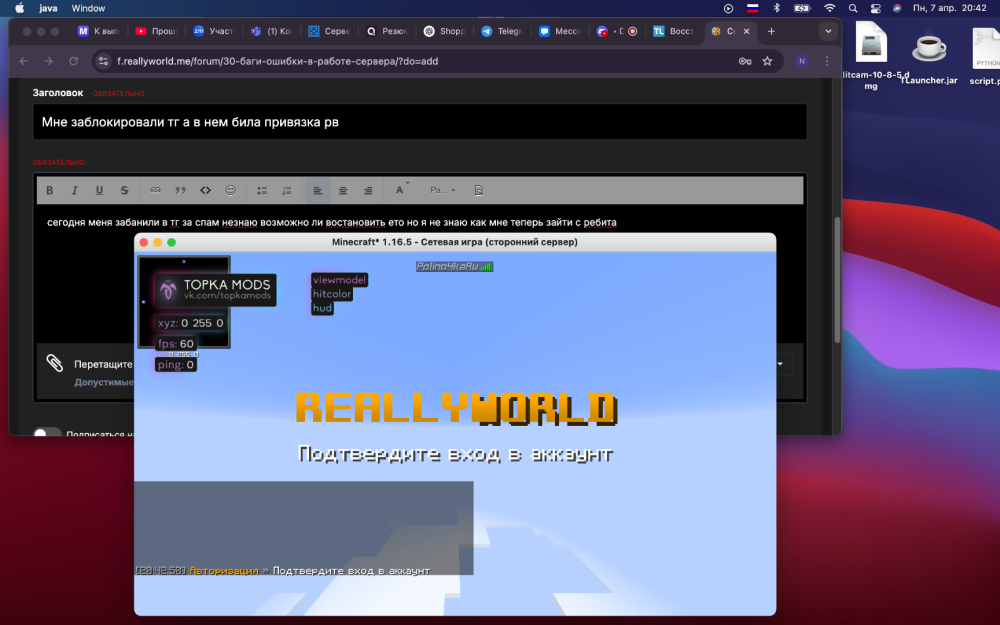Image resolution: width=1000 pixels, height=625 pixels.
Task: Preview the post with the magnifier-page icon
Action: click(479, 190)
